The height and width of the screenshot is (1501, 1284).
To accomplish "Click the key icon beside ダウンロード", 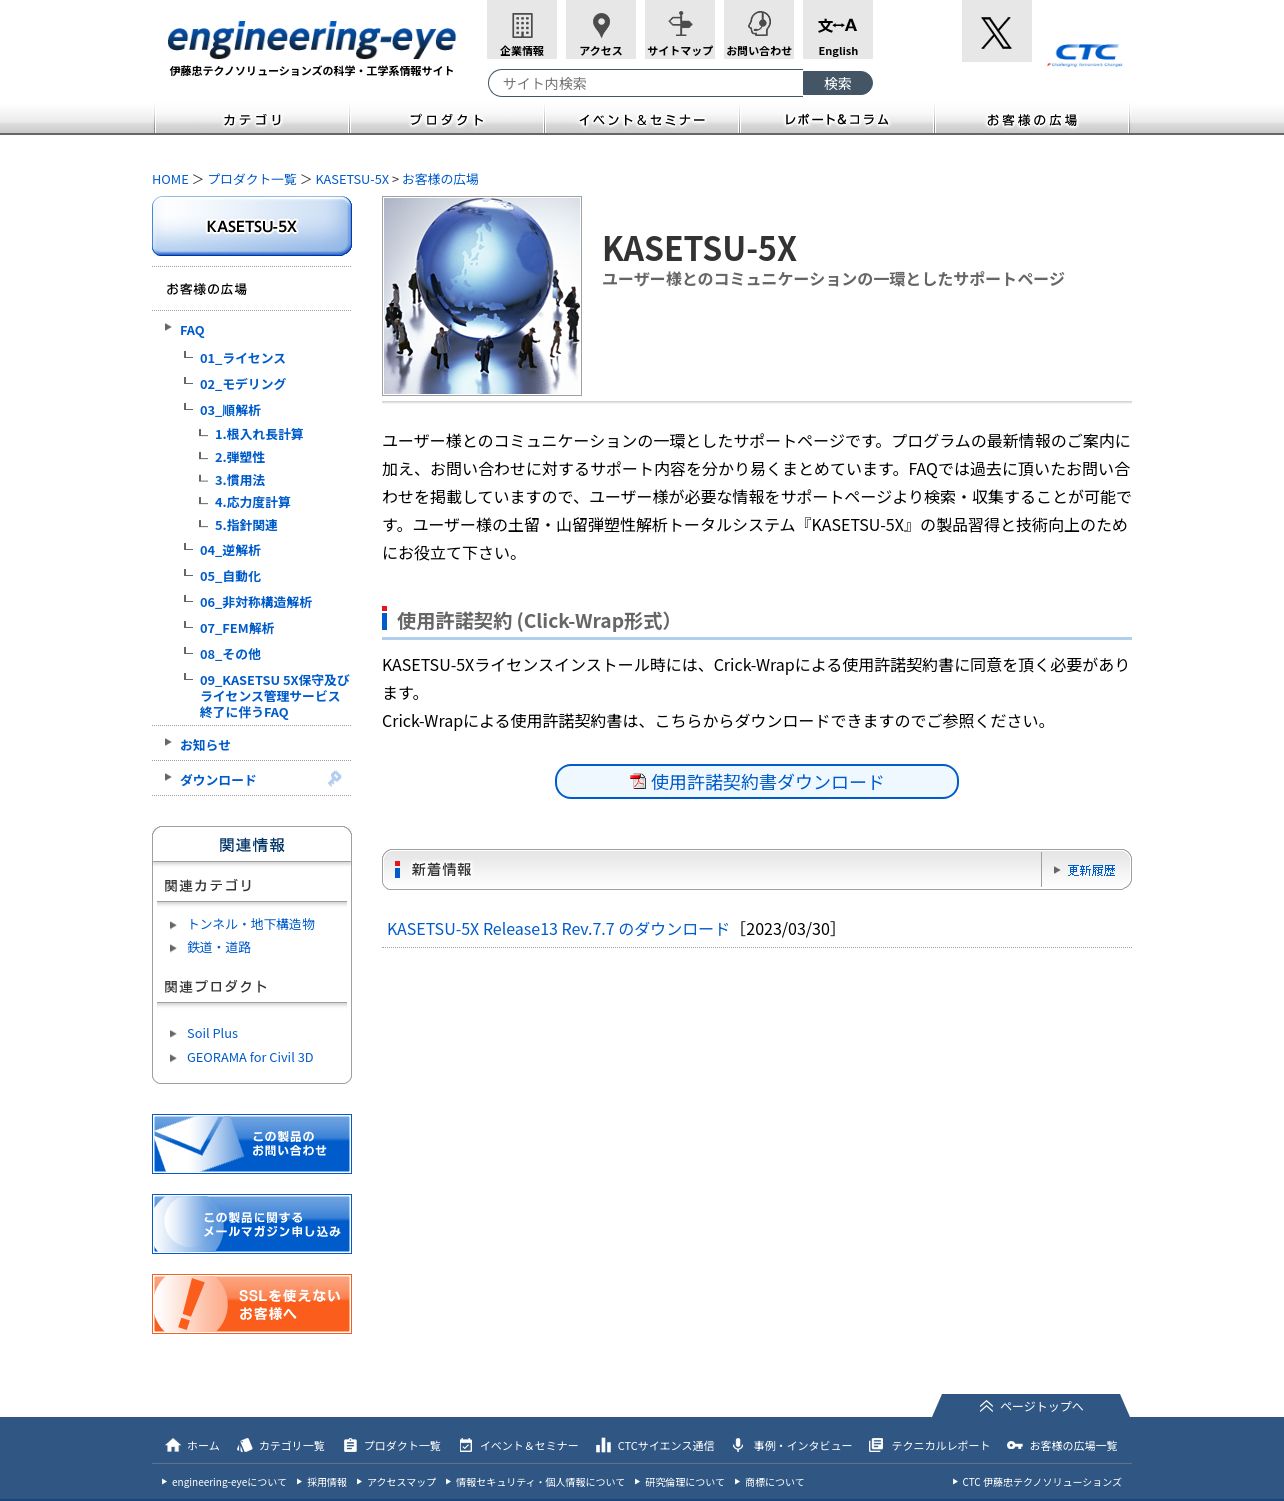I will (x=335, y=778).
